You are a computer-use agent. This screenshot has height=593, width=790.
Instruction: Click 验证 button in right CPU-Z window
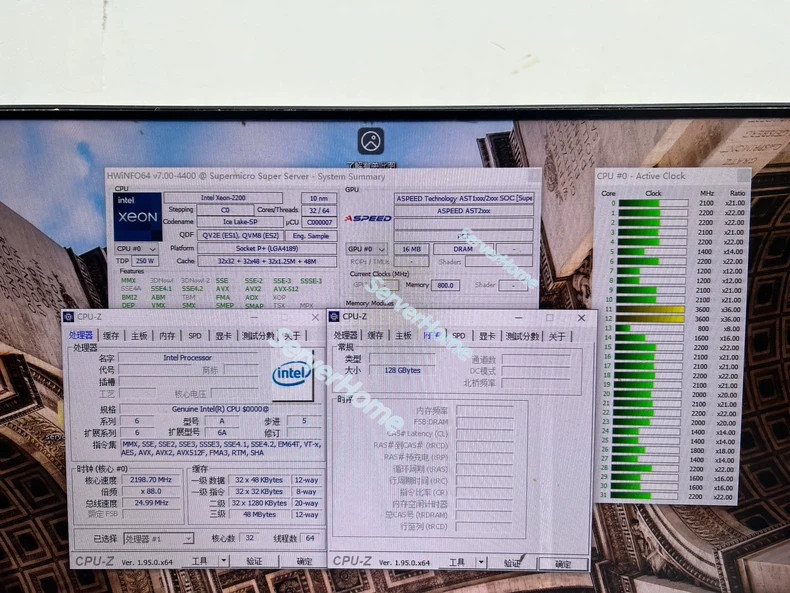tap(511, 563)
